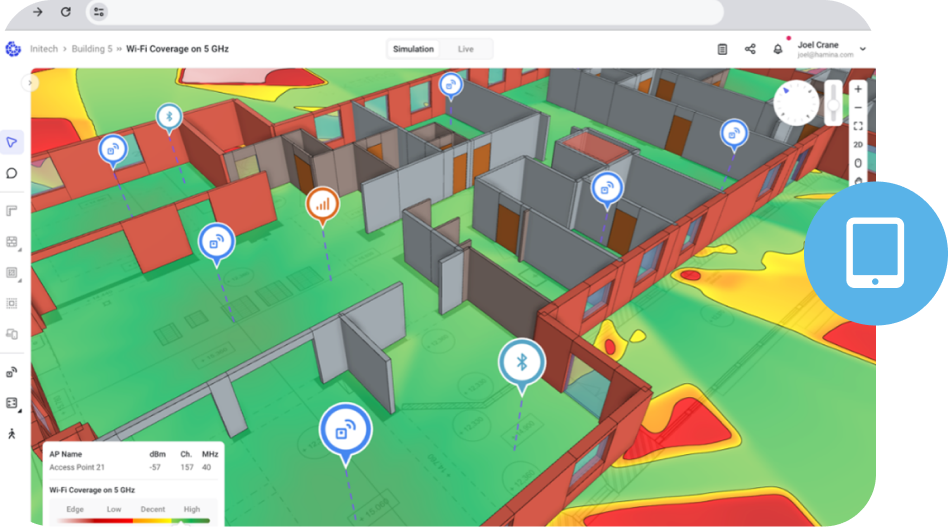Click the dBm value -57

point(155,467)
